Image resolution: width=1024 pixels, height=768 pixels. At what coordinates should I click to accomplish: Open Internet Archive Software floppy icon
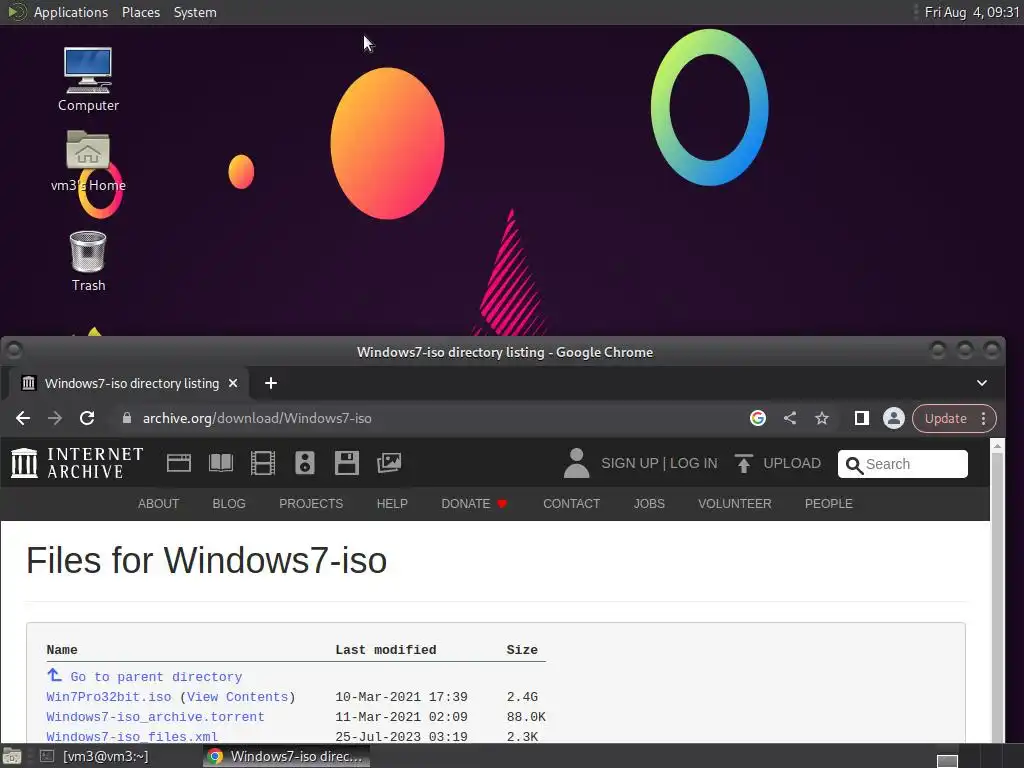[347, 463]
